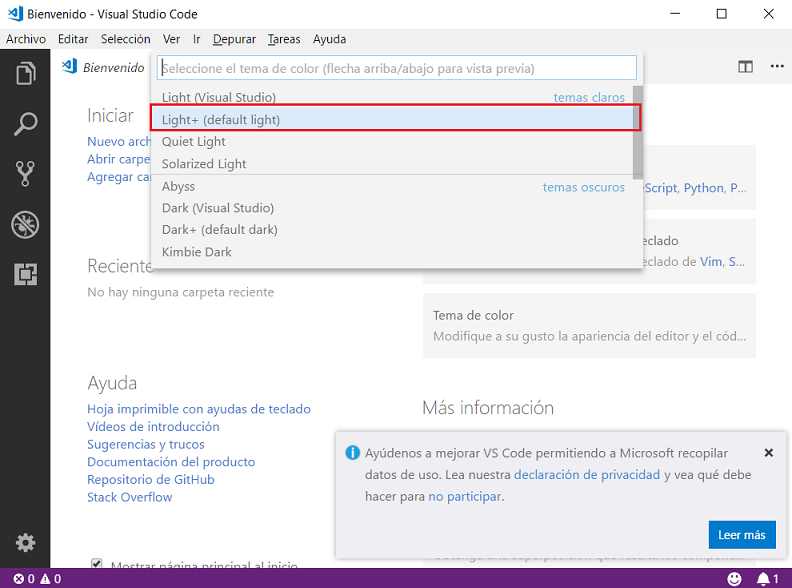This screenshot has width=792, height=588.
Task: Open the Archivo menu
Action: 26,39
